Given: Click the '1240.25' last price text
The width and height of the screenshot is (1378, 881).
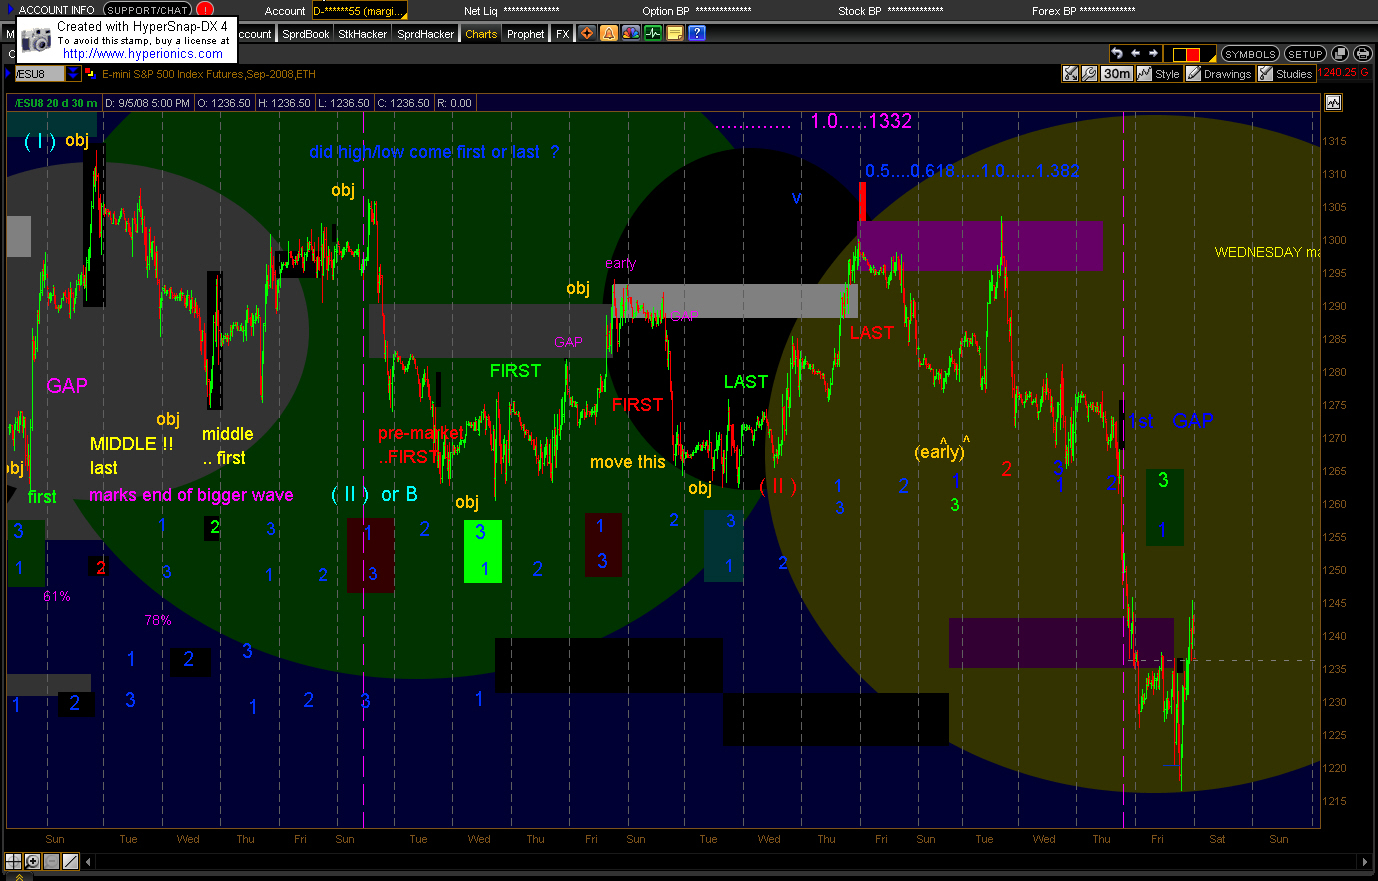Looking at the screenshot, I should pyautogui.click(x=1339, y=73).
